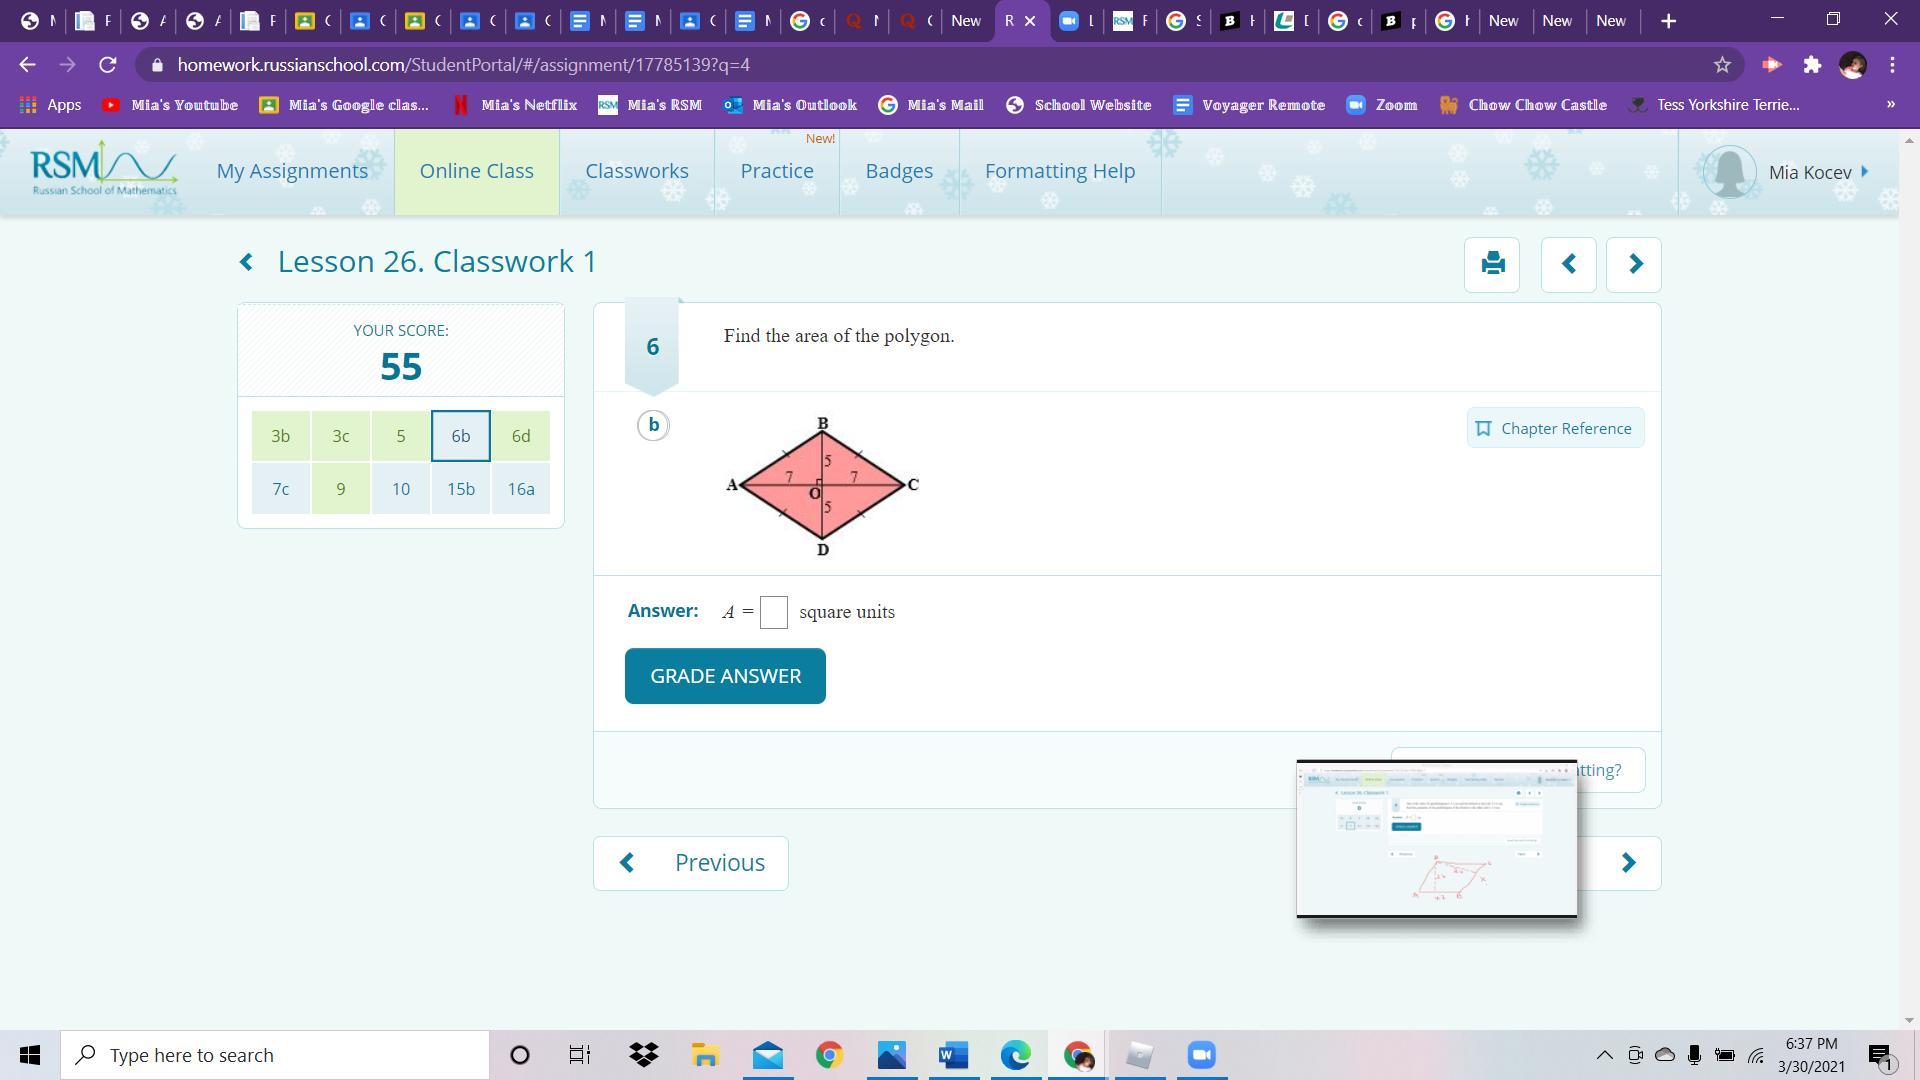Expand the Mia Kocev user menu
1920x1080 pixels.
pos(1810,172)
